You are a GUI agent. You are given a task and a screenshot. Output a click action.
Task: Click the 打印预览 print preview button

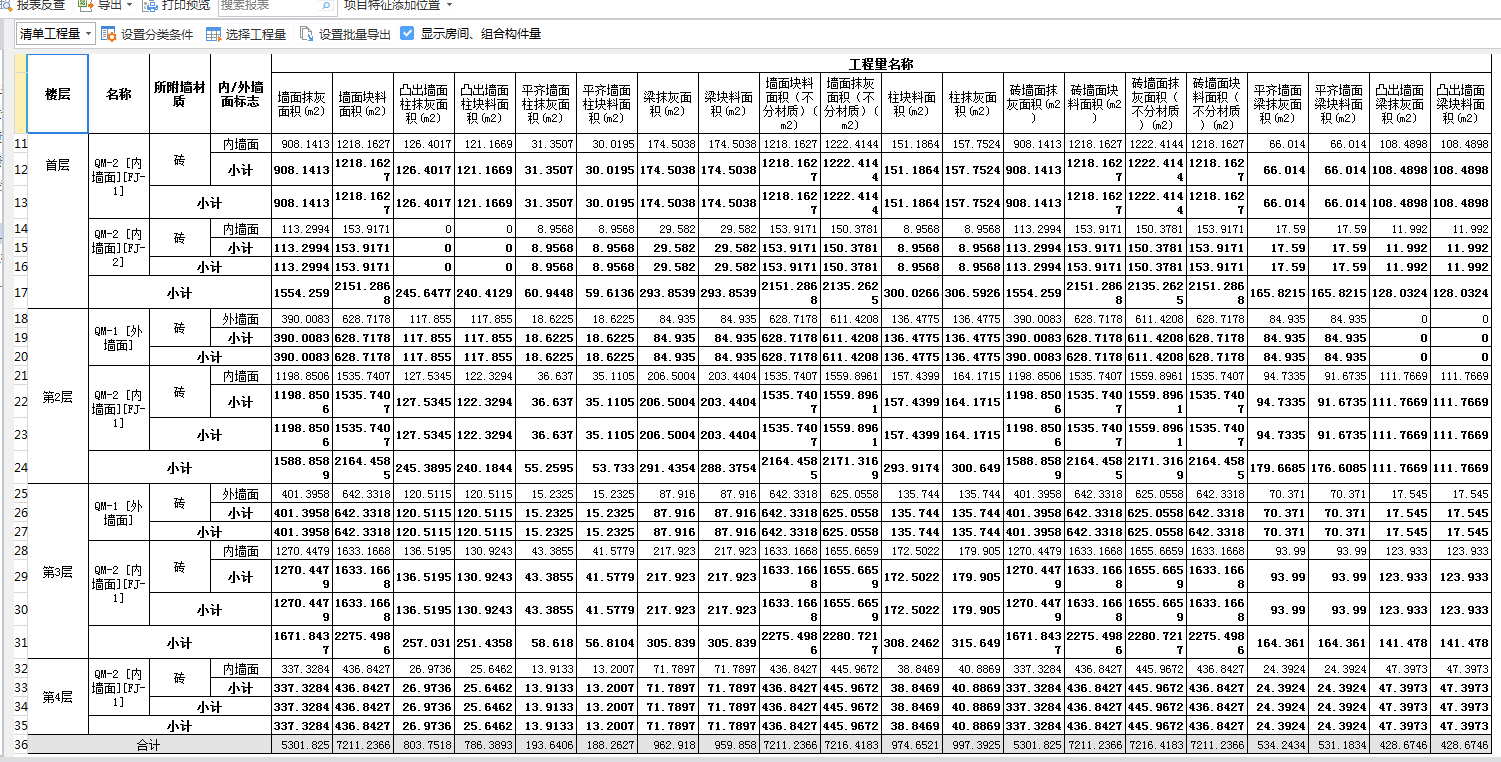tap(176, 5)
